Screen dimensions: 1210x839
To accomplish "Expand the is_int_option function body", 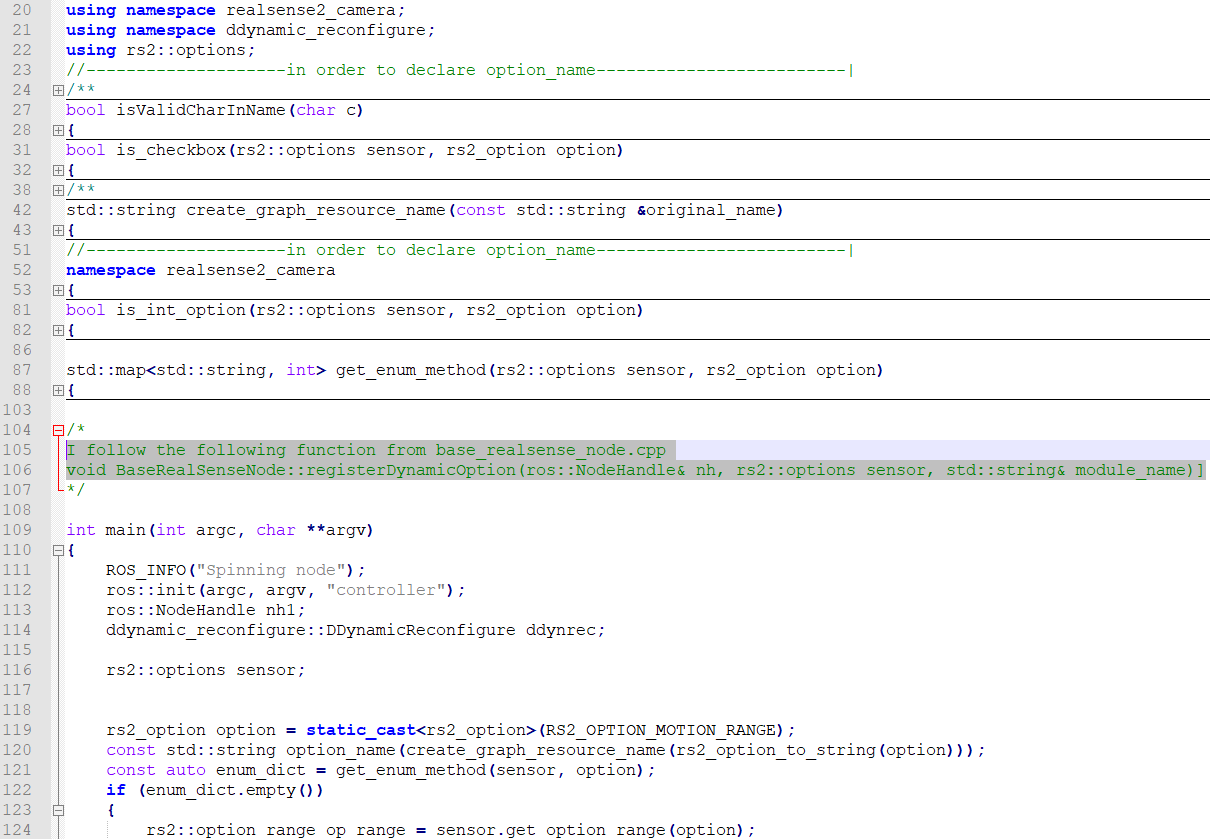I will pos(57,330).
